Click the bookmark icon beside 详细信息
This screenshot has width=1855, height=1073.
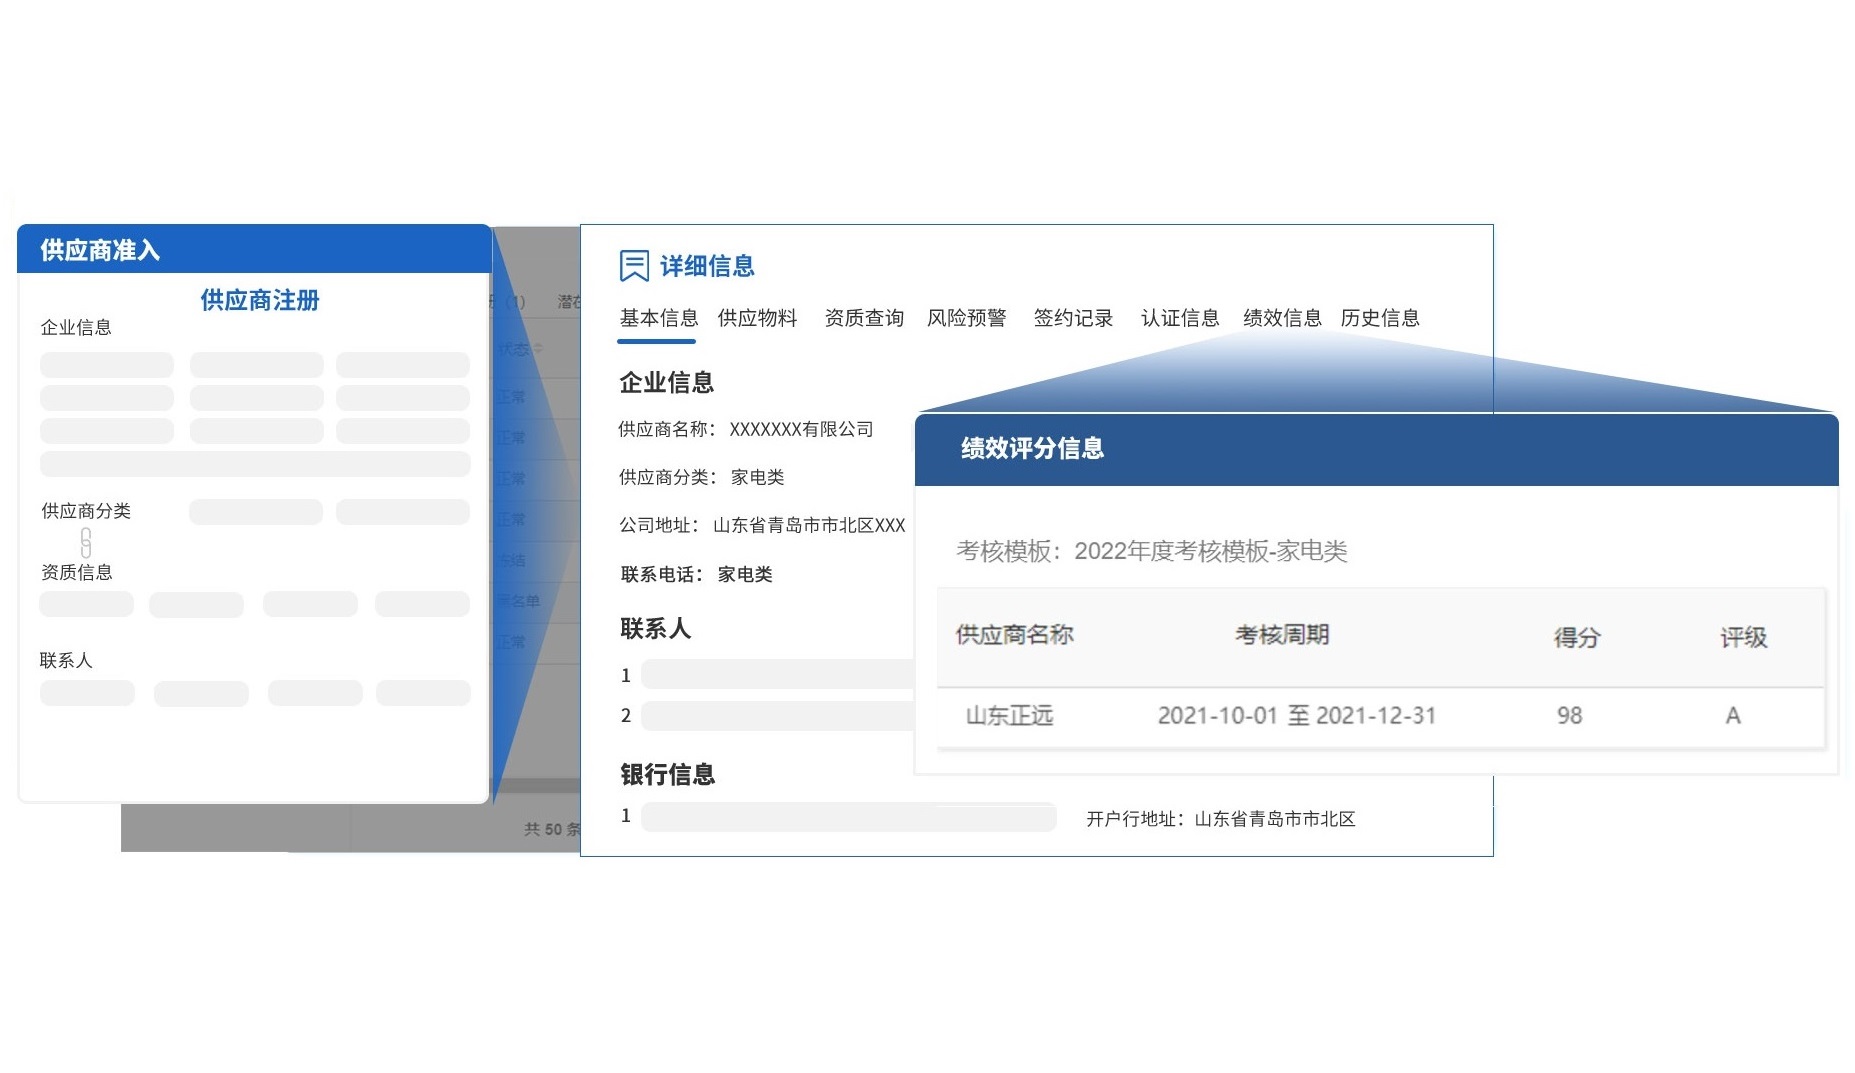coord(634,266)
